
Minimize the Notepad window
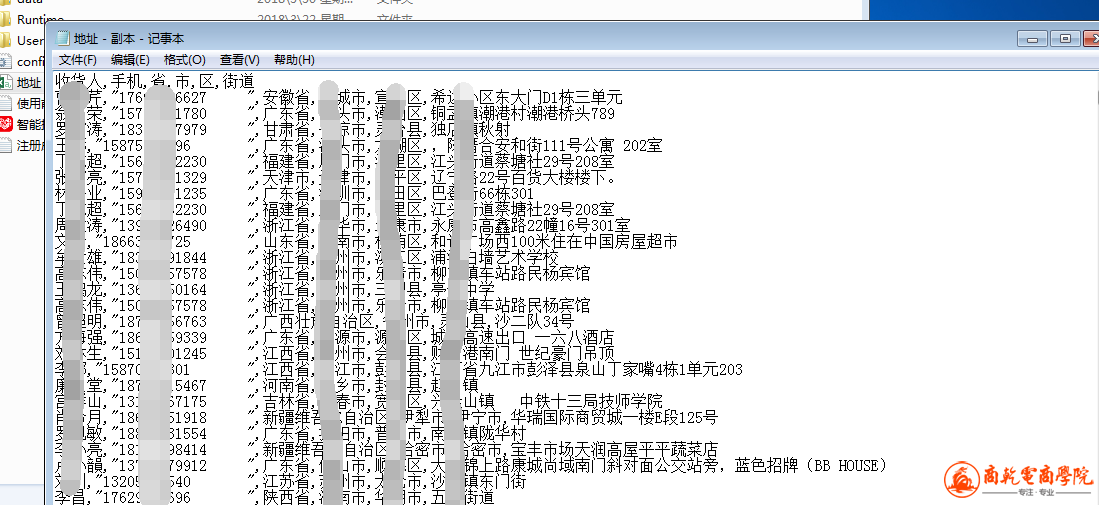[1032, 39]
